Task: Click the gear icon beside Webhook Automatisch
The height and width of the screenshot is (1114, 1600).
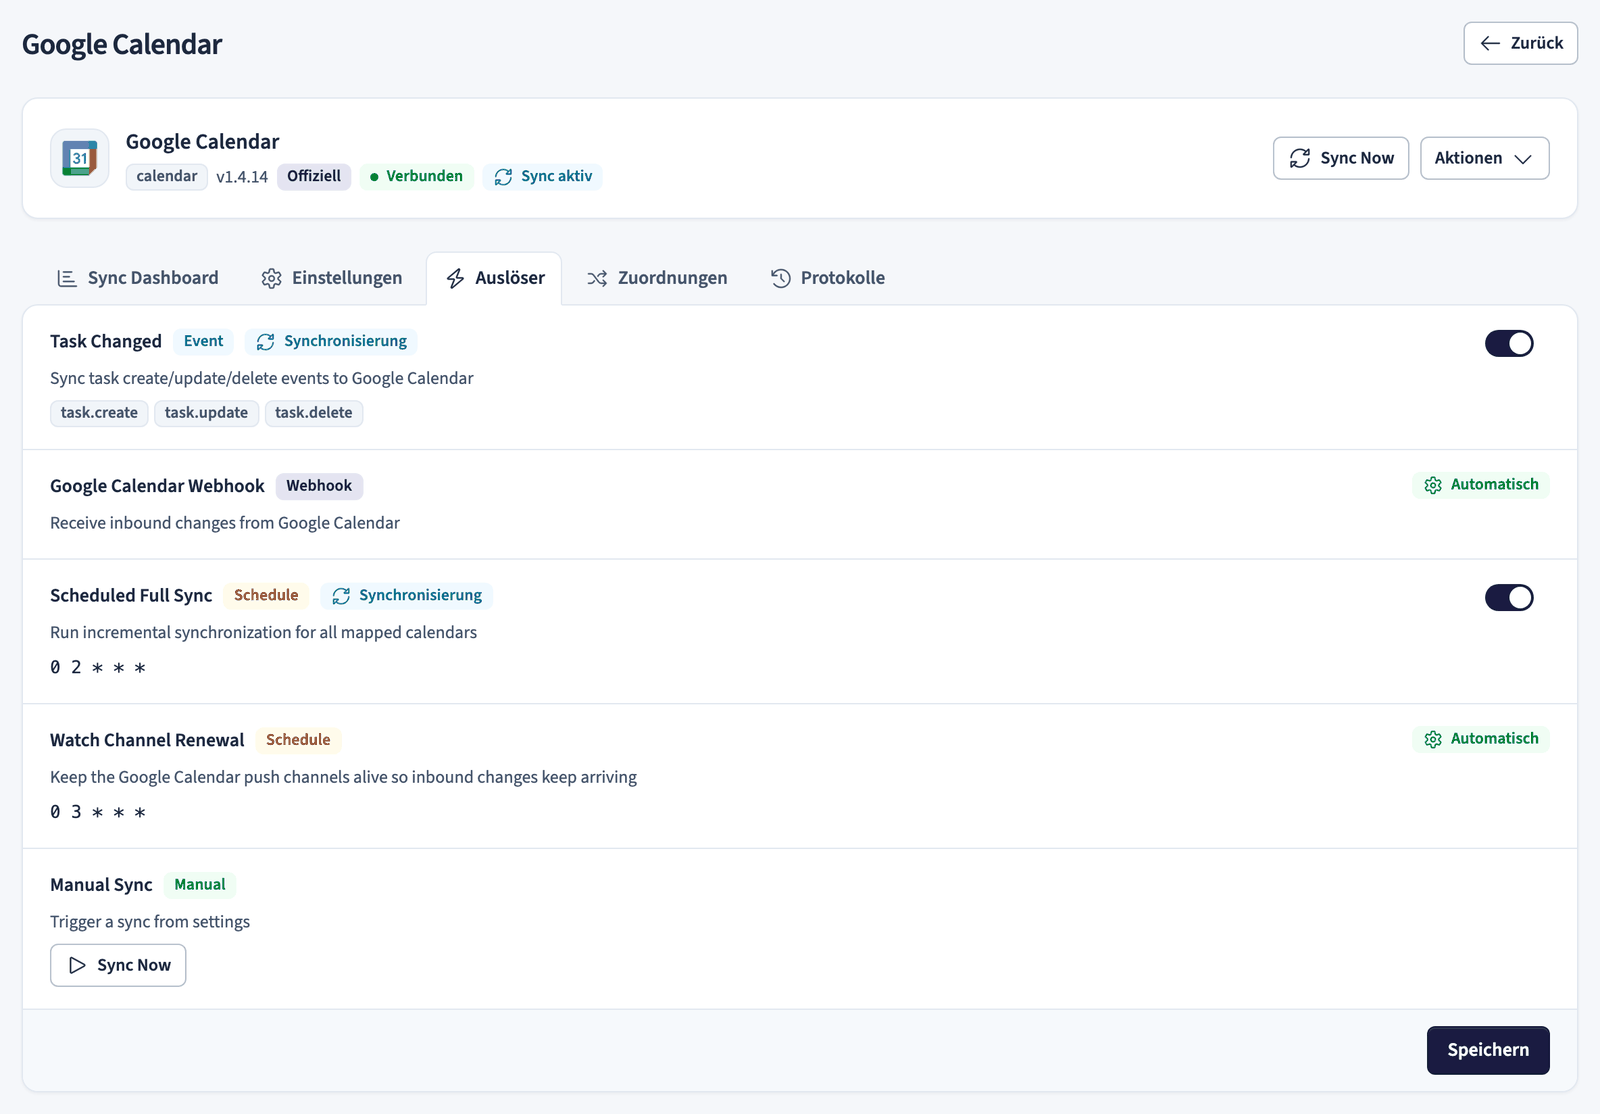Action: click(1433, 485)
